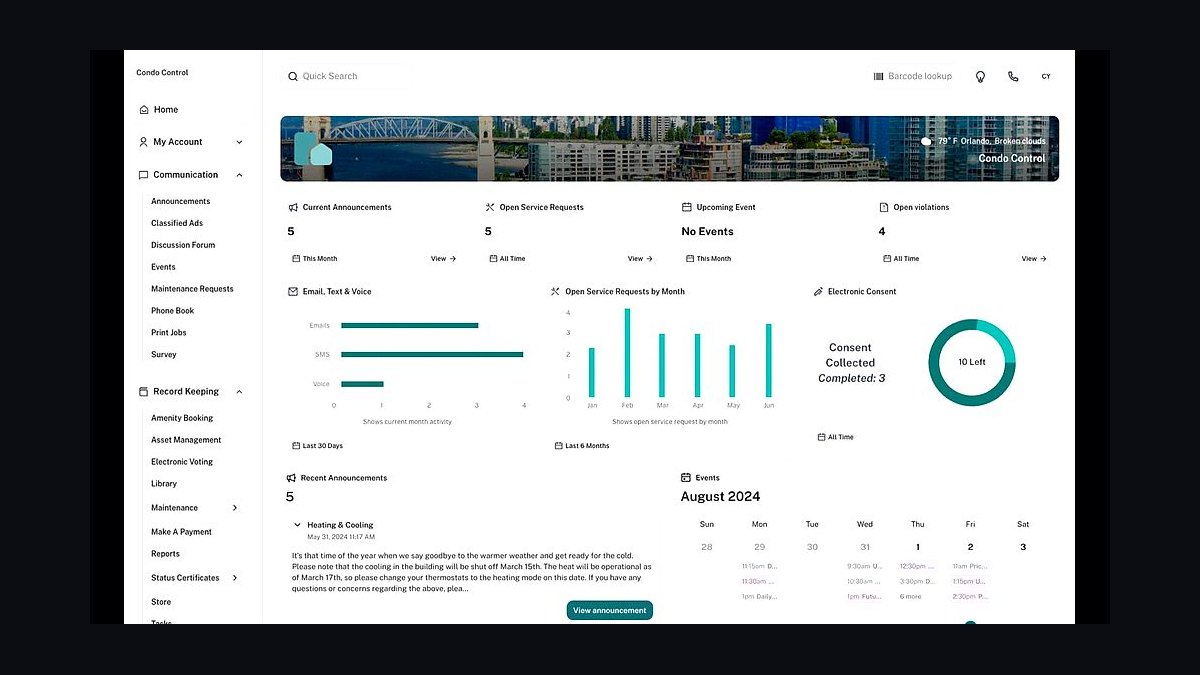Click the city skyline banner image
1200x675 pixels.
669,148
